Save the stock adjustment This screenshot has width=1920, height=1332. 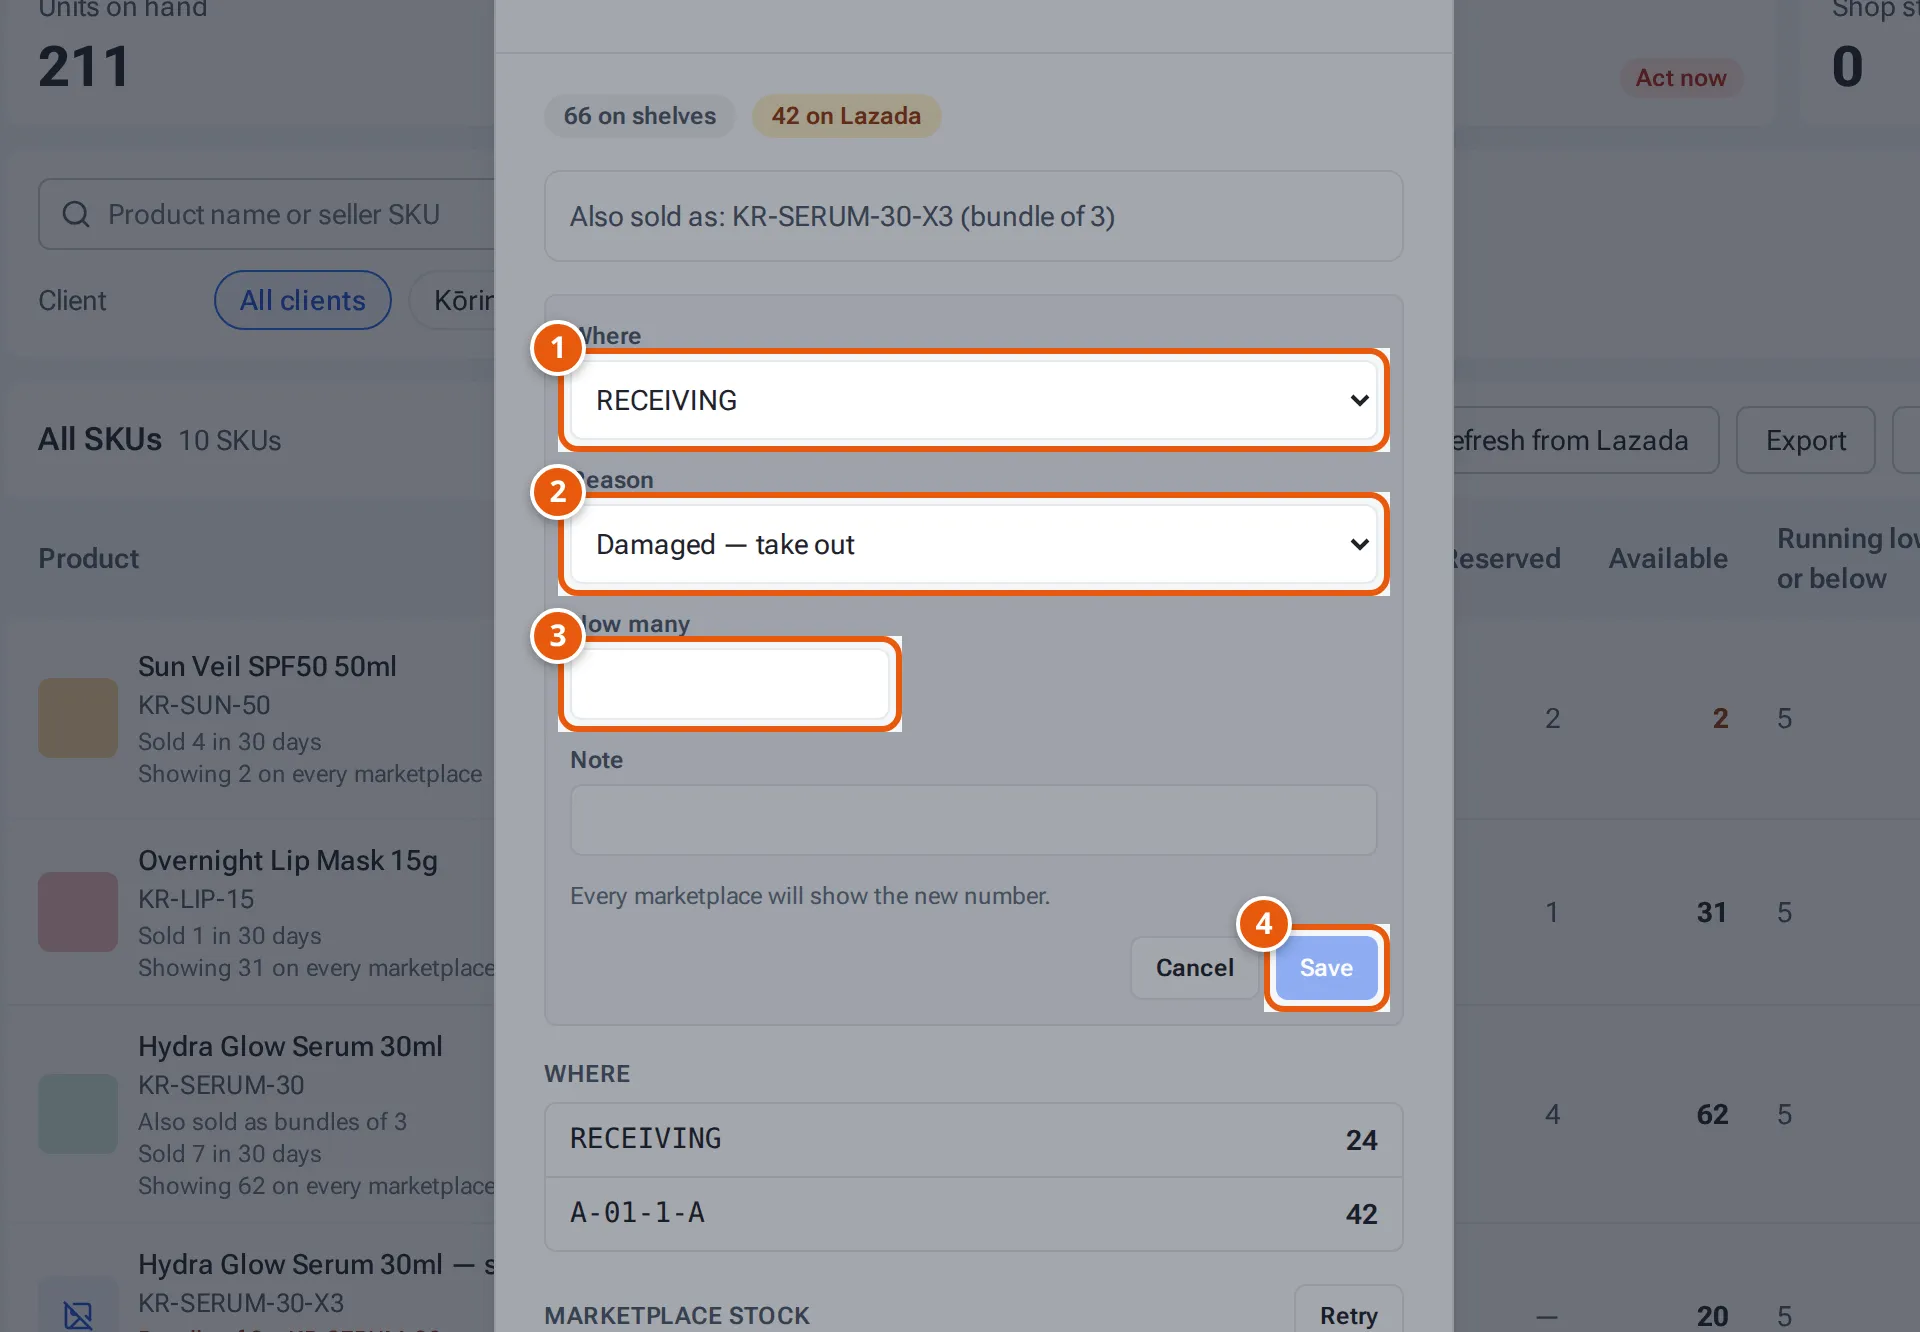click(x=1326, y=968)
